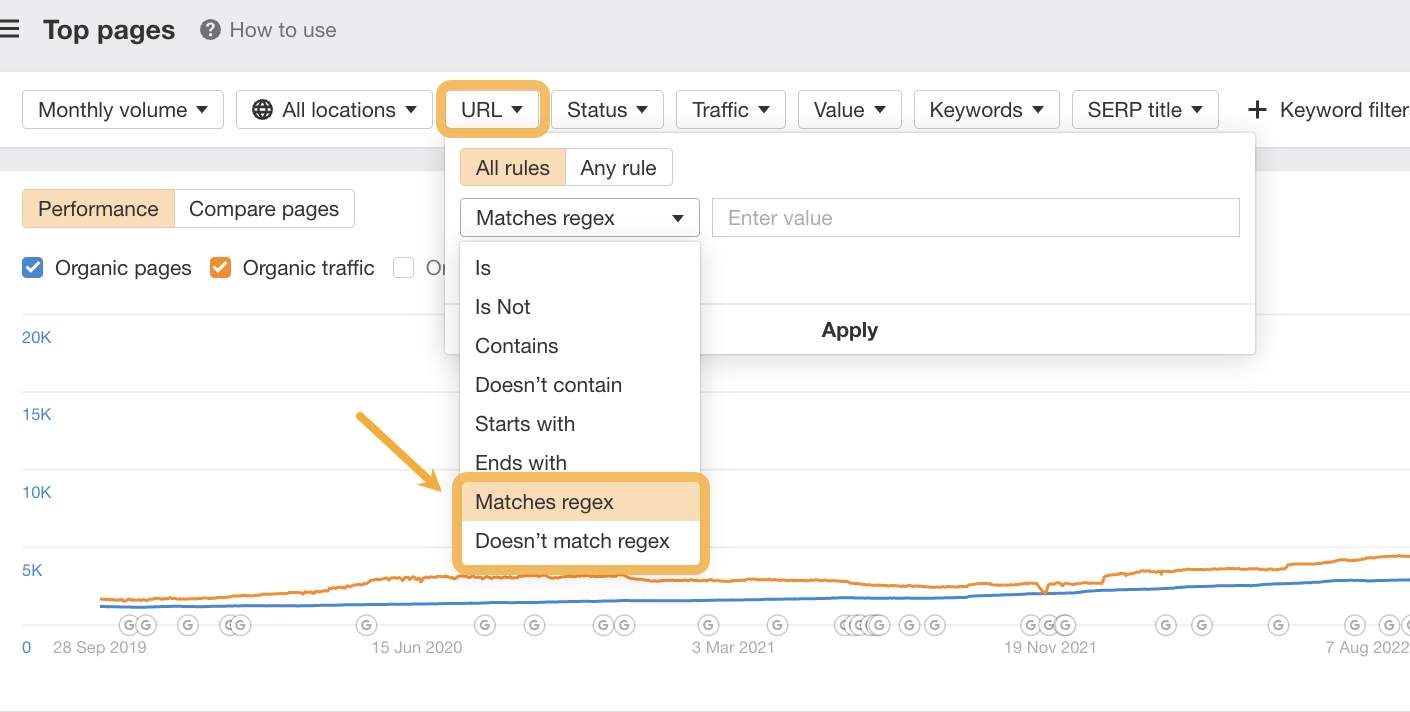
Task: Toggle the Organic pages checkbox
Action: [x=33, y=268]
